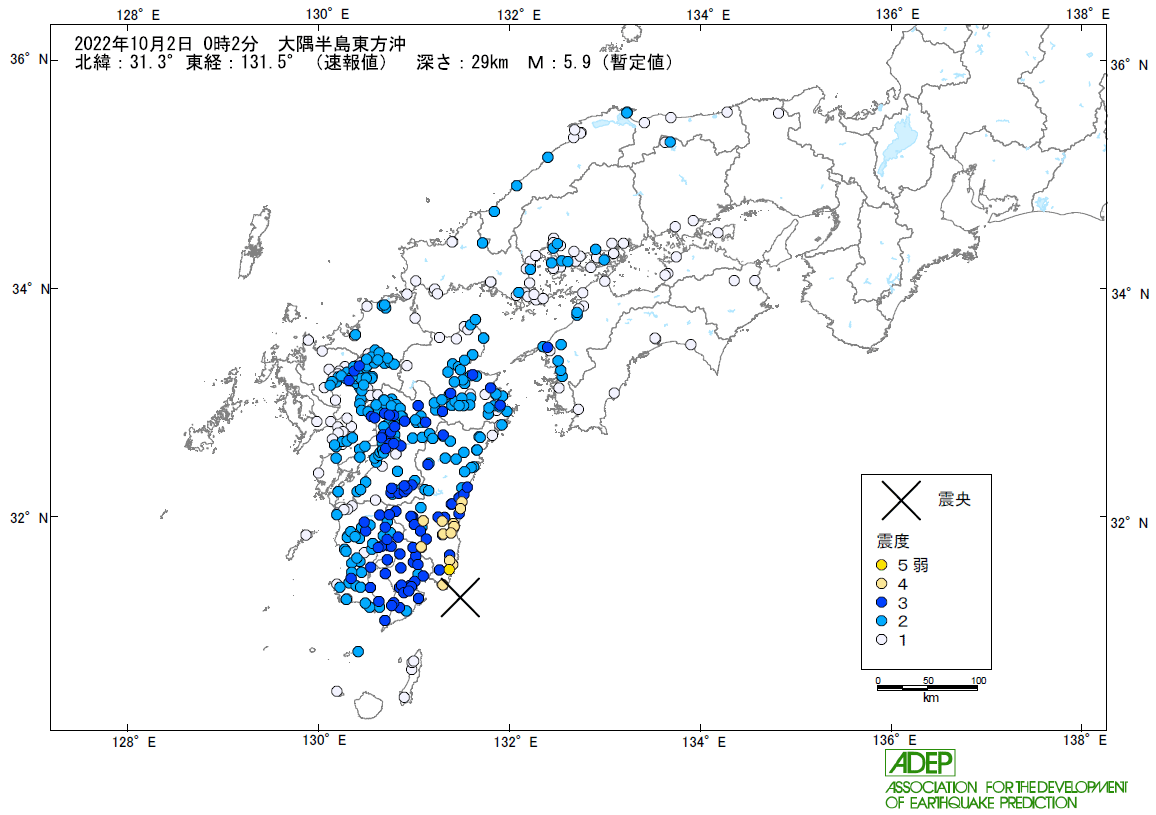Click the OF EARTHQUAKE PREDICTION text line
Screen dimensions: 1156x815
click(x=981, y=802)
